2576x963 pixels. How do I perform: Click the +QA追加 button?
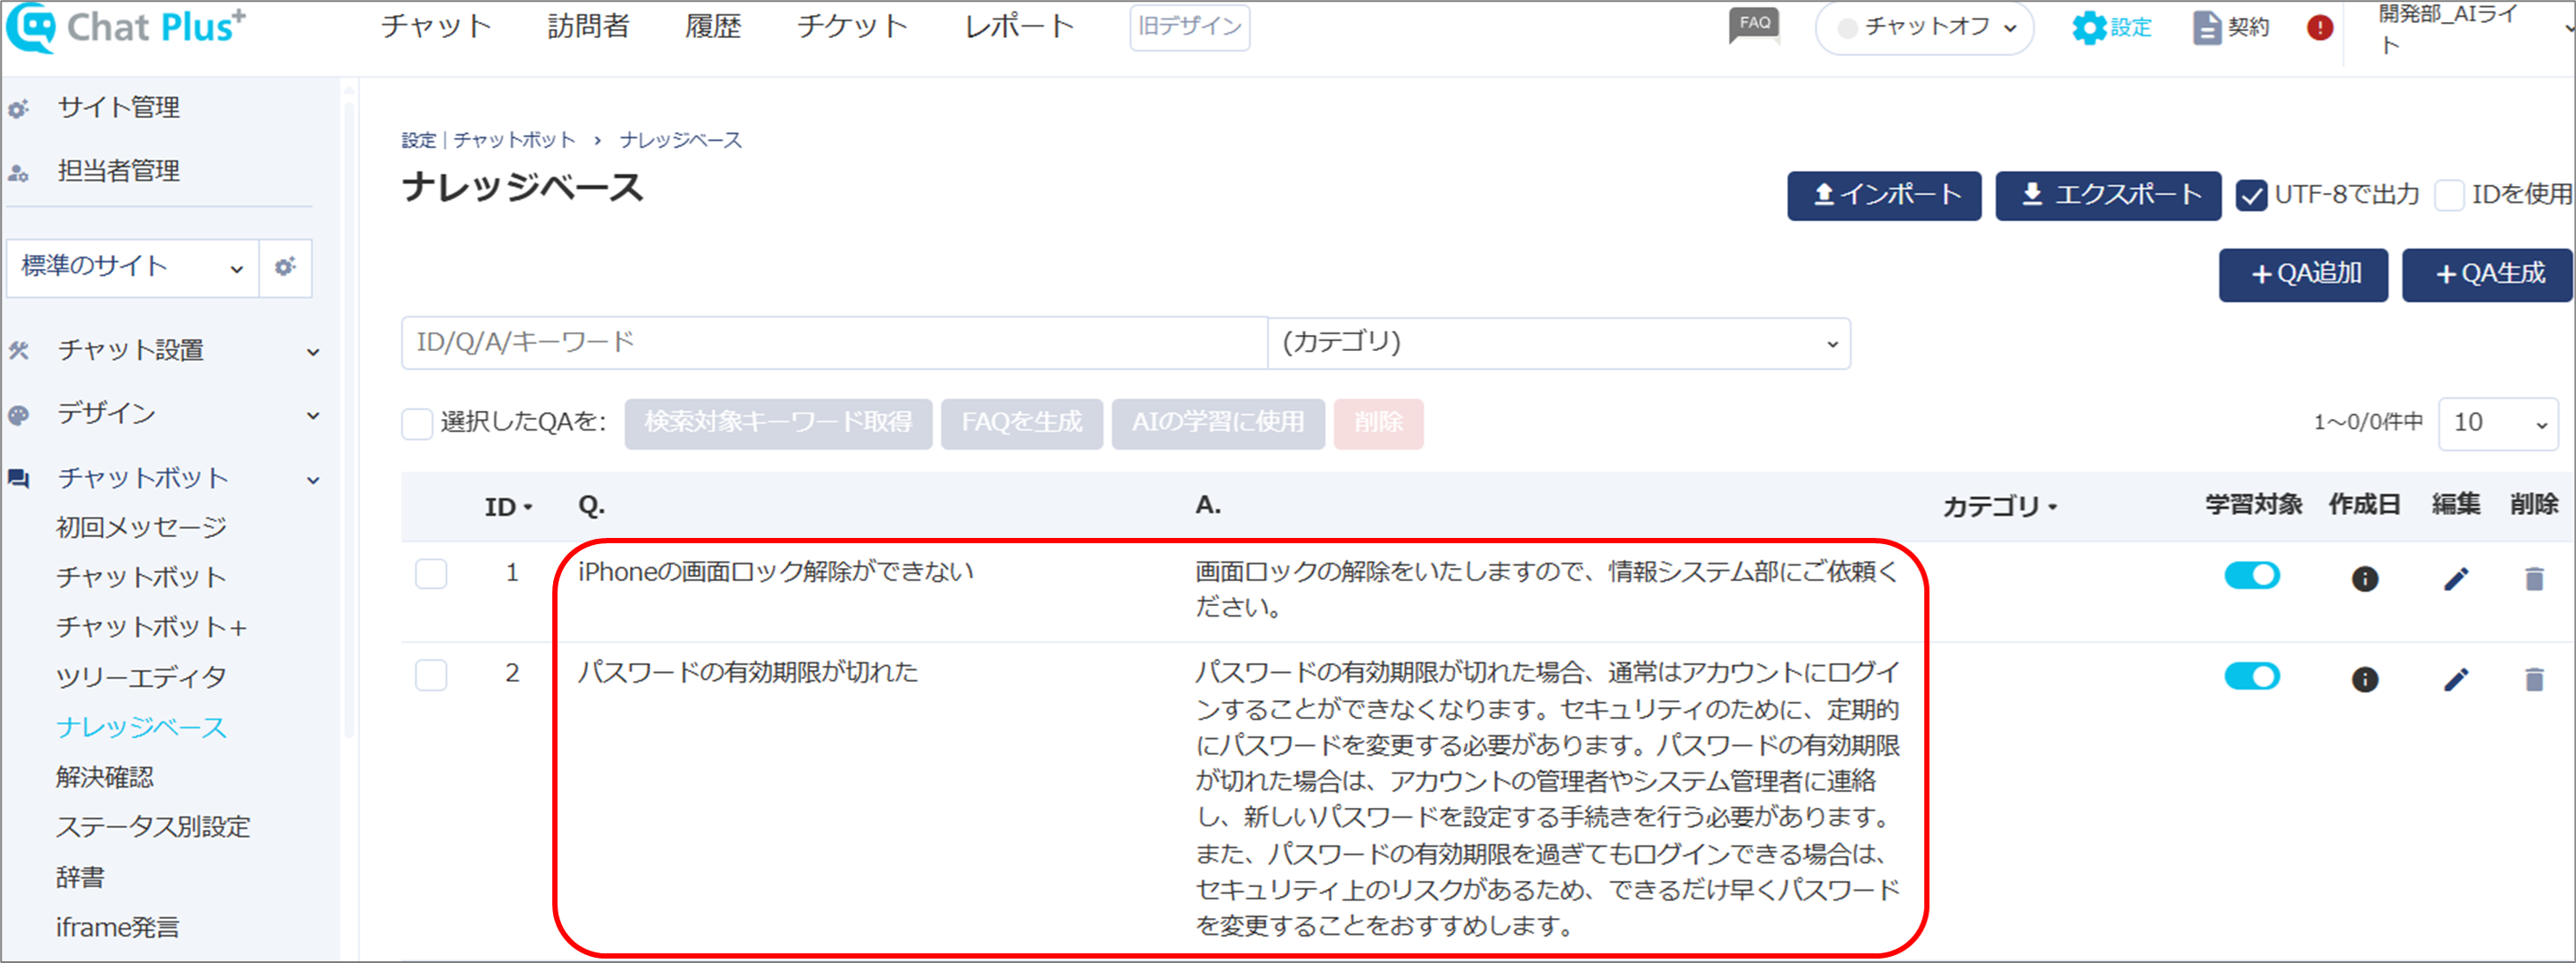pos(2303,274)
